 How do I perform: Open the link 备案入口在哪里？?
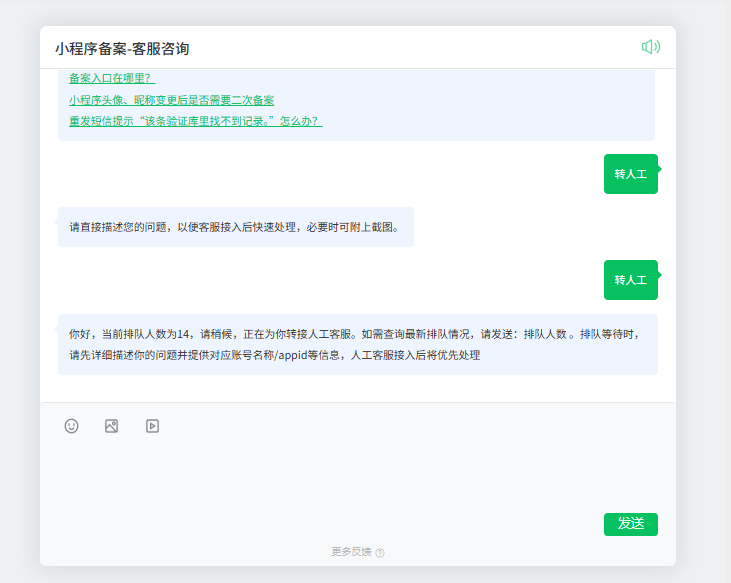pos(112,78)
